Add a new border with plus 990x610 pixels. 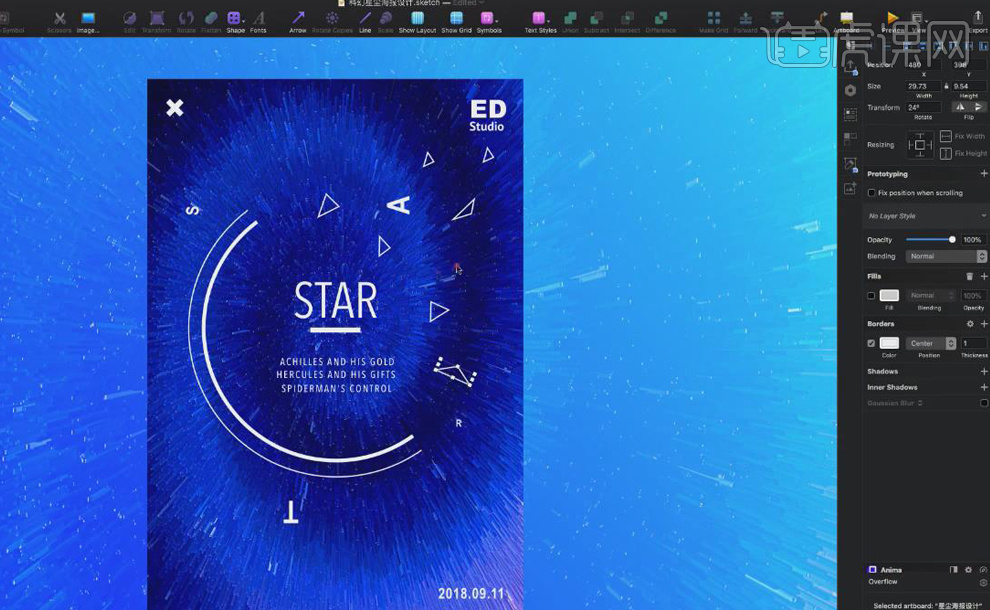pos(984,323)
